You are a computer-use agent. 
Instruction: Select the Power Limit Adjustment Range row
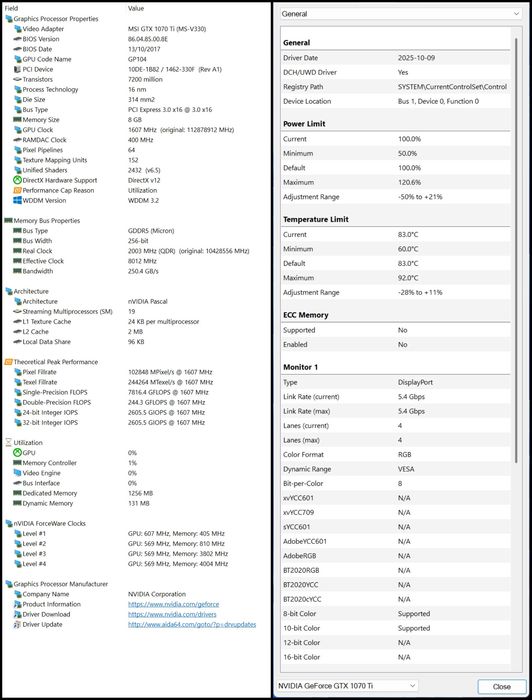point(396,197)
